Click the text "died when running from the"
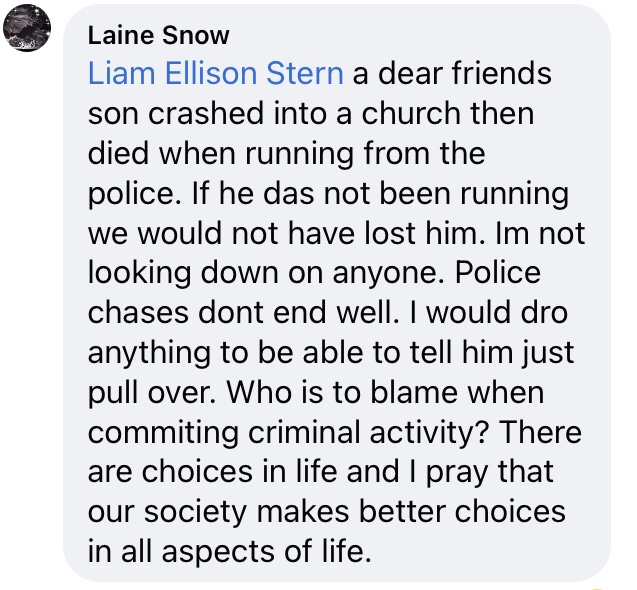Viewport: 637px width, 590px height. [x=286, y=153]
